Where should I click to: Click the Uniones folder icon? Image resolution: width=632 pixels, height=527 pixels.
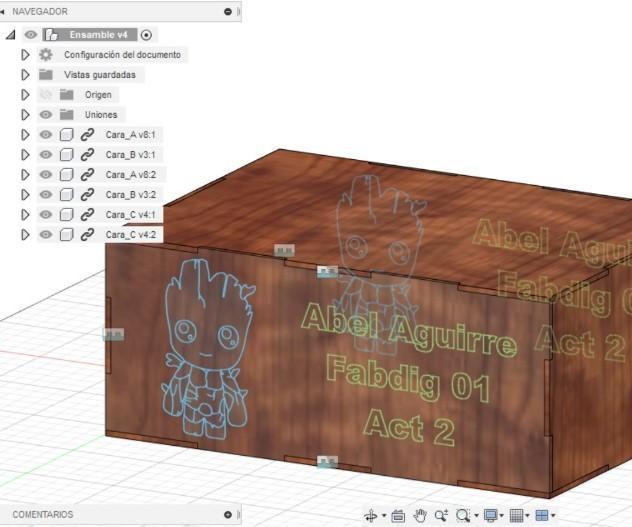(x=67, y=115)
